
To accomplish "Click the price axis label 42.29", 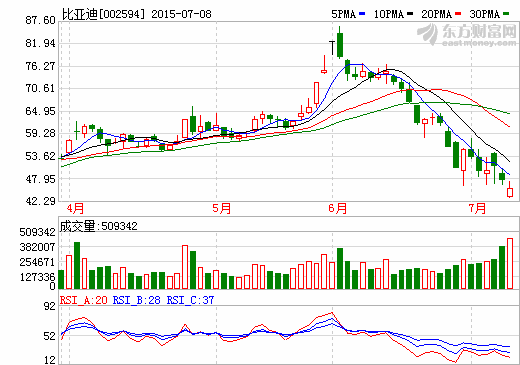I will [x=40, y=201].
